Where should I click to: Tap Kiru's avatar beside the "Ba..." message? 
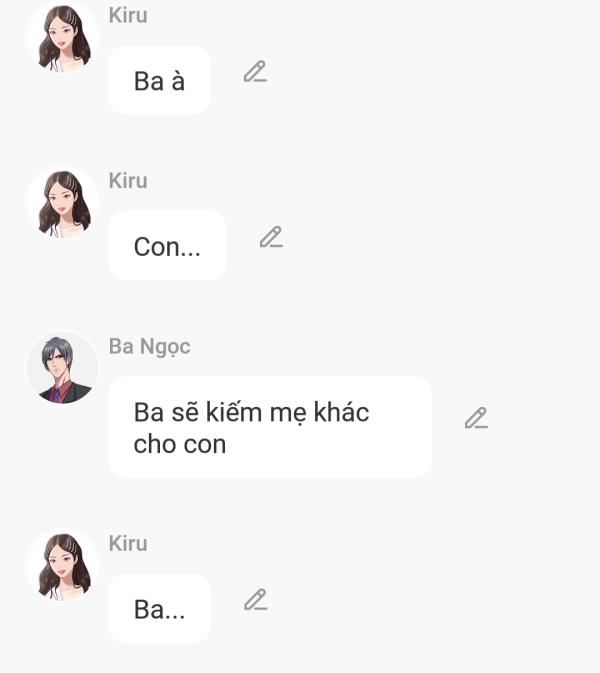point(63,566)
